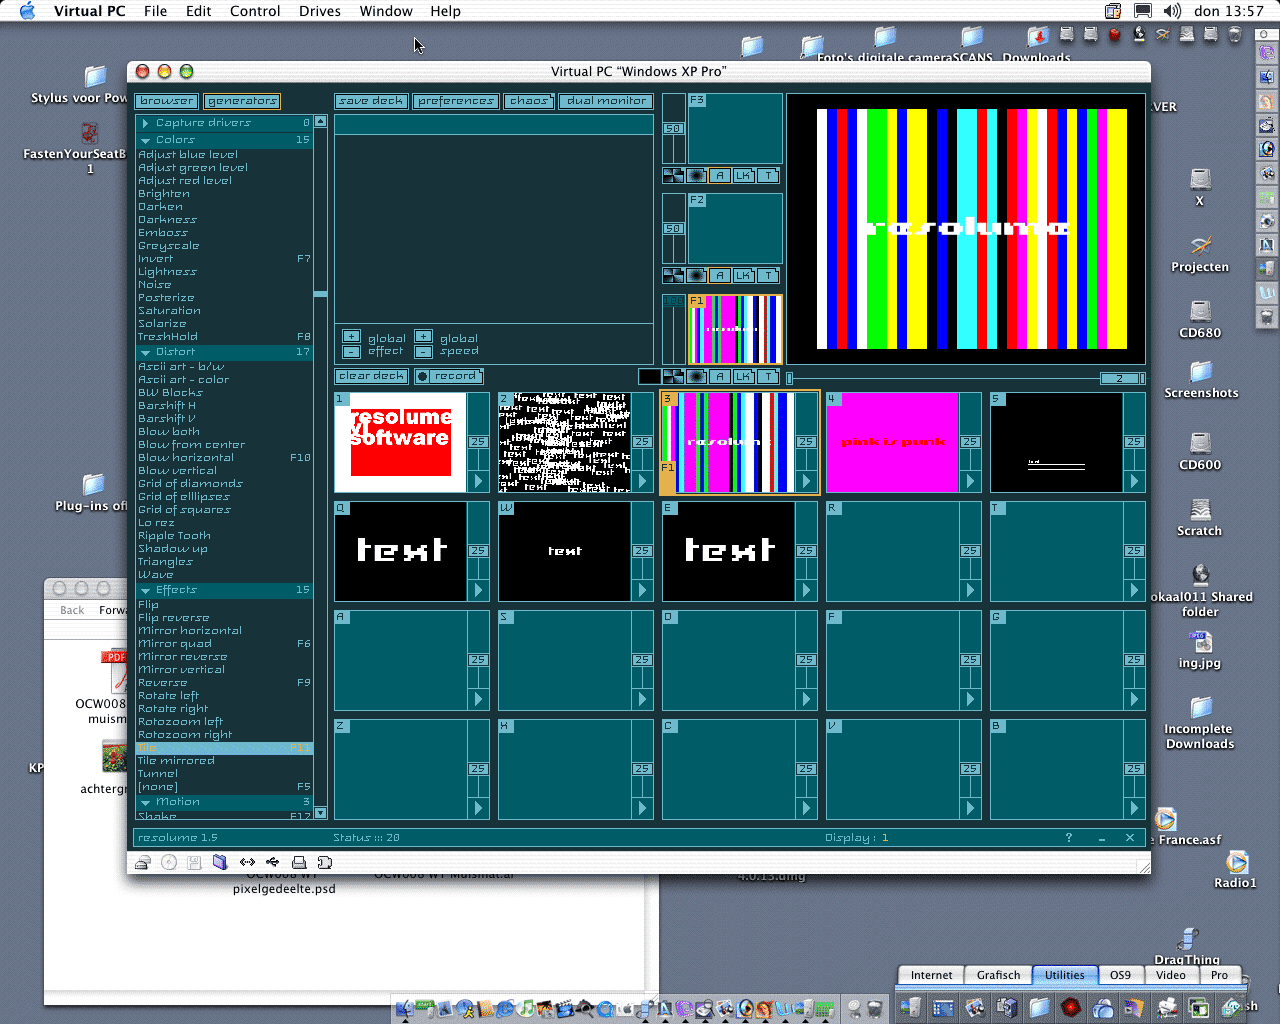
Task: Click the help question mark in Resolume status bar
Action: click(1068, 837)
